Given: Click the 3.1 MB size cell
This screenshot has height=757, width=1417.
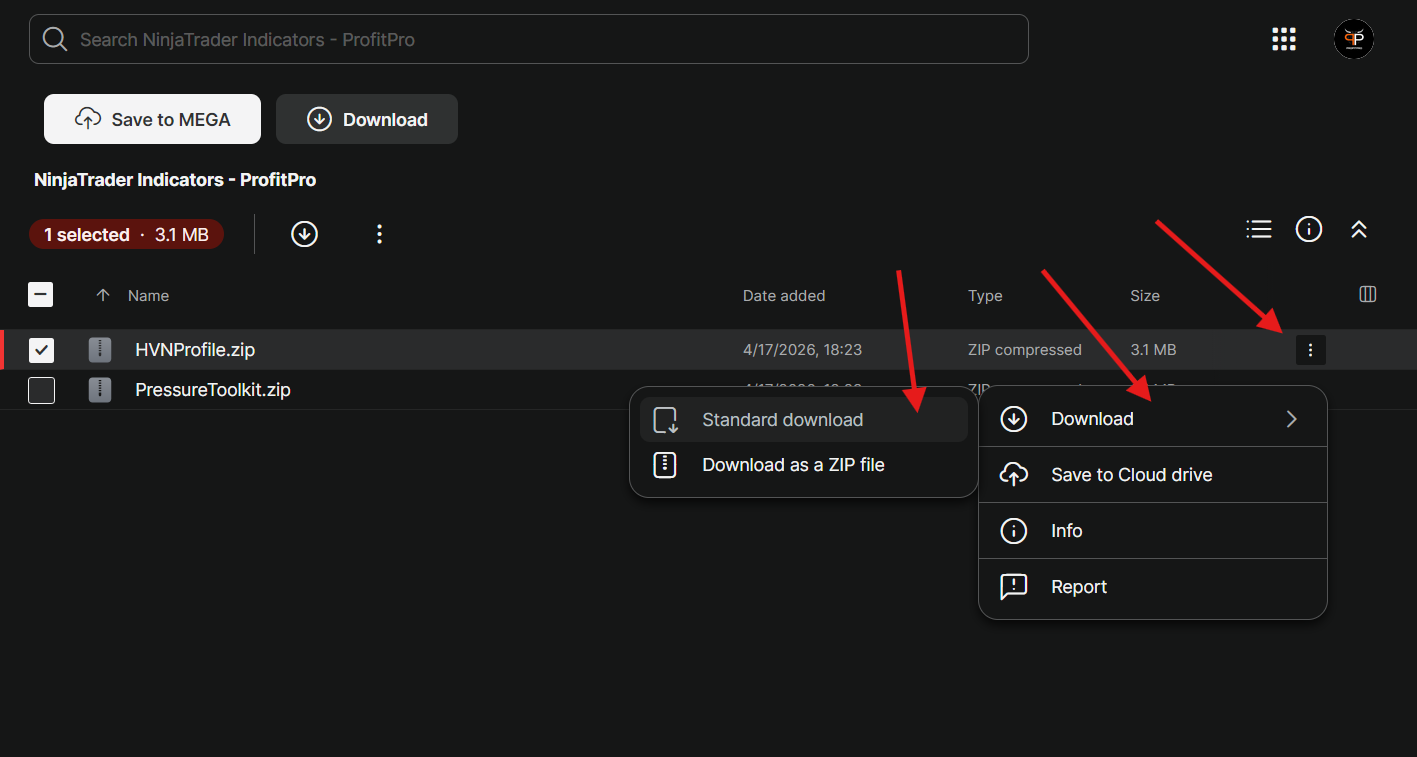Looking at the screenshot, I should point(1153,350).
